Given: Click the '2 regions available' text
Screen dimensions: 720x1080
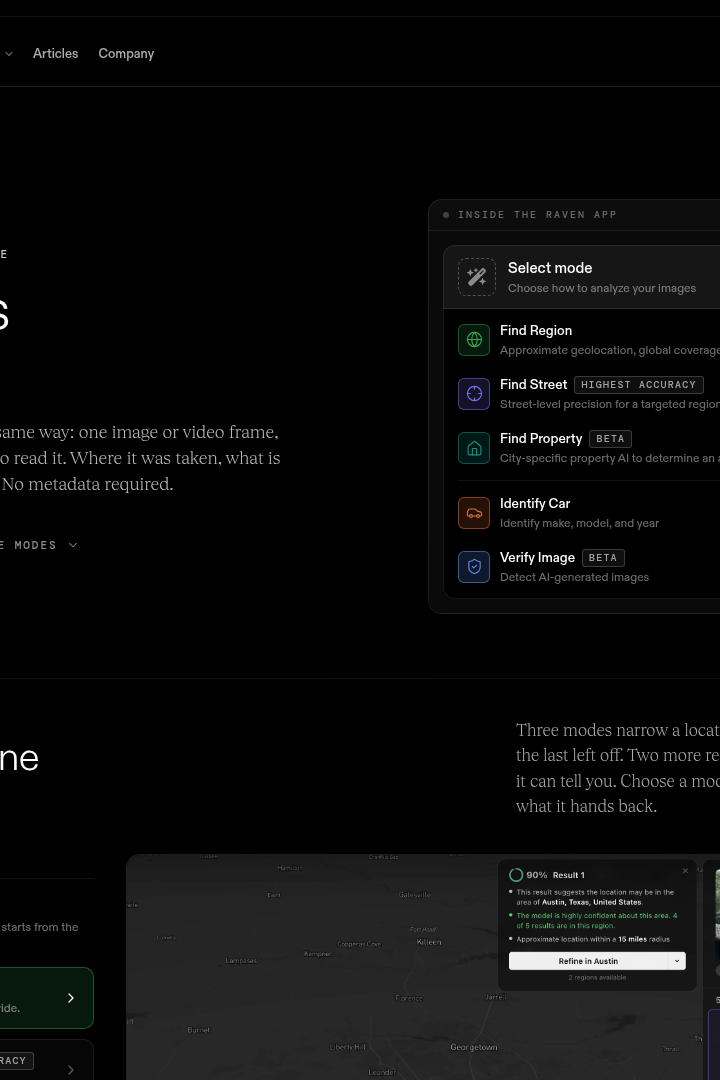Looking at the screenshot, I should 597,977.
